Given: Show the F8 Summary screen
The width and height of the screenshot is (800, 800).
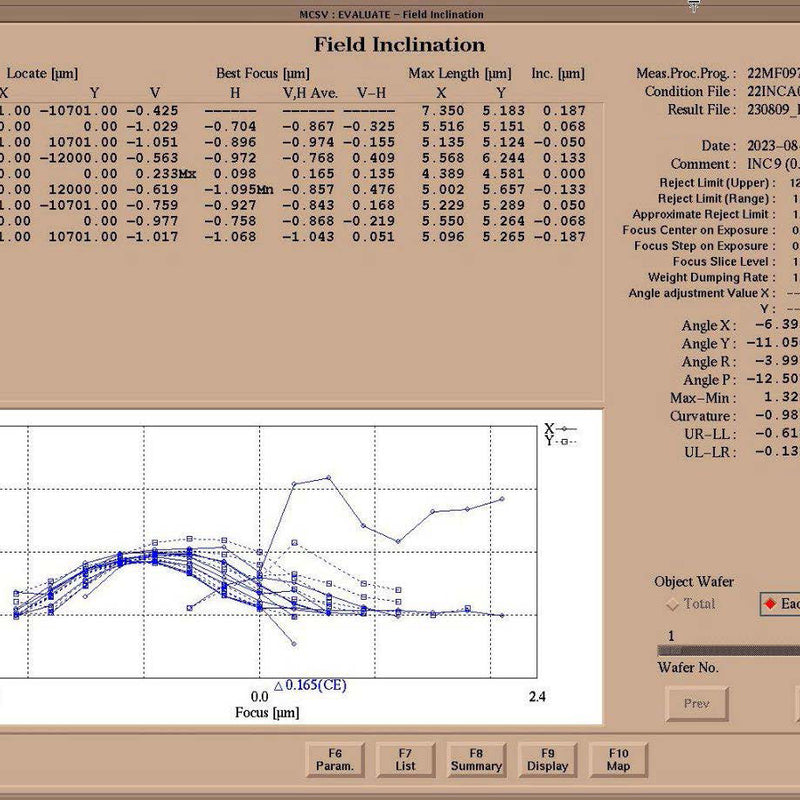Looking at the screenshot, I should click(x=476, y=760).
